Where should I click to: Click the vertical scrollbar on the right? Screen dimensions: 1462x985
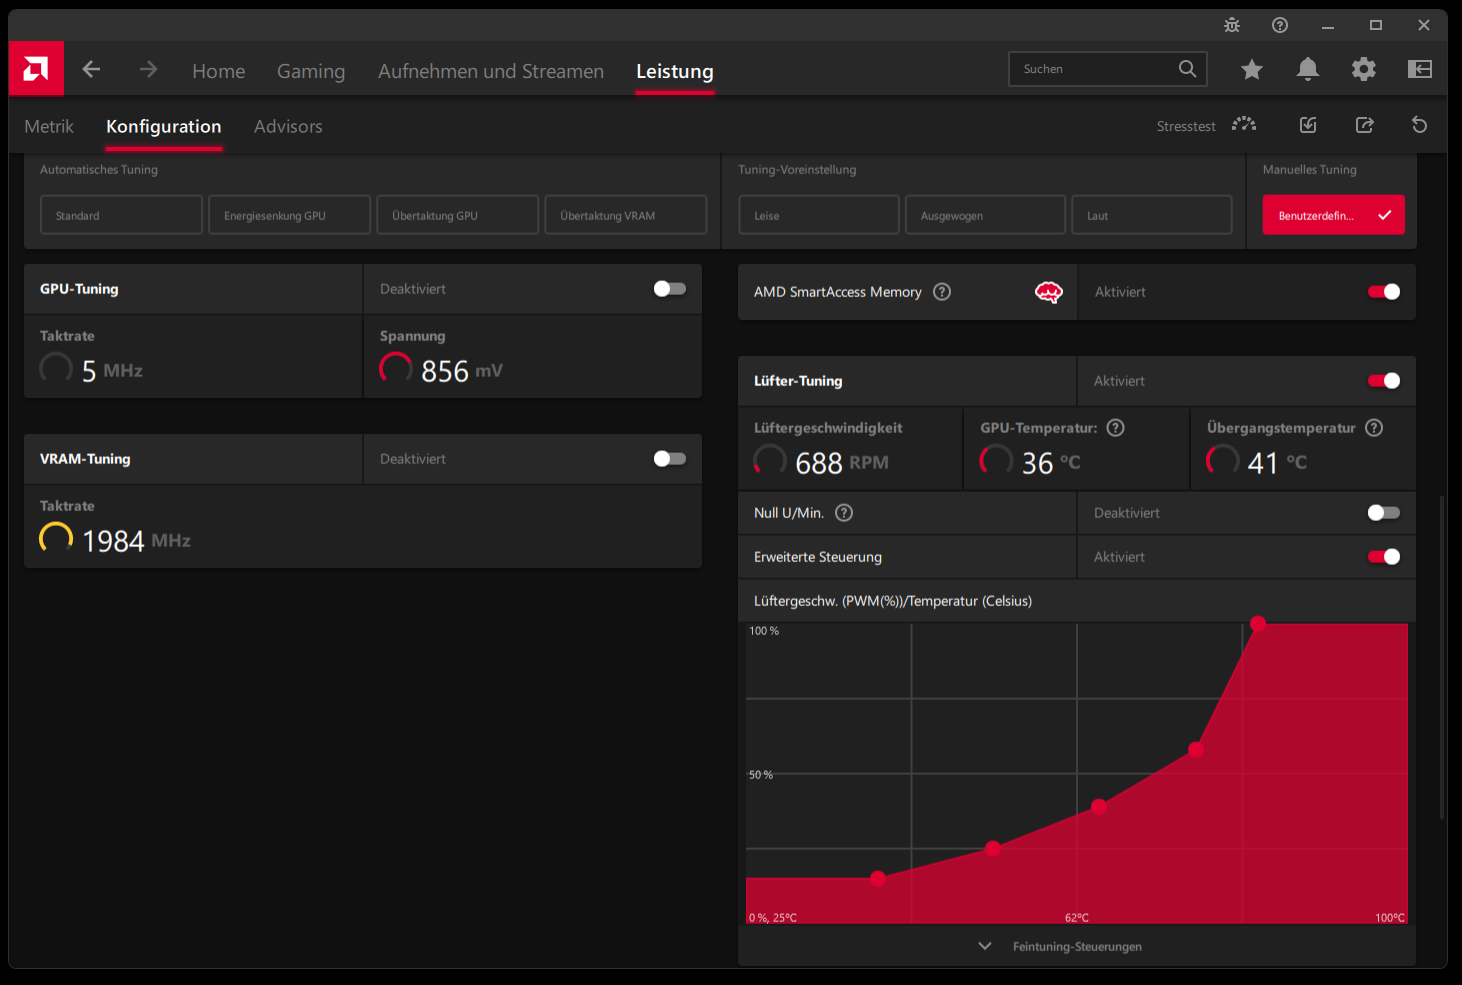(x=1442, y=657)
